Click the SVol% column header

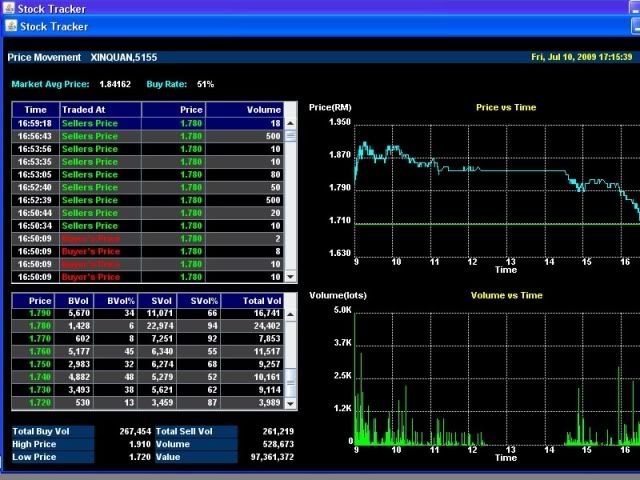205,300
